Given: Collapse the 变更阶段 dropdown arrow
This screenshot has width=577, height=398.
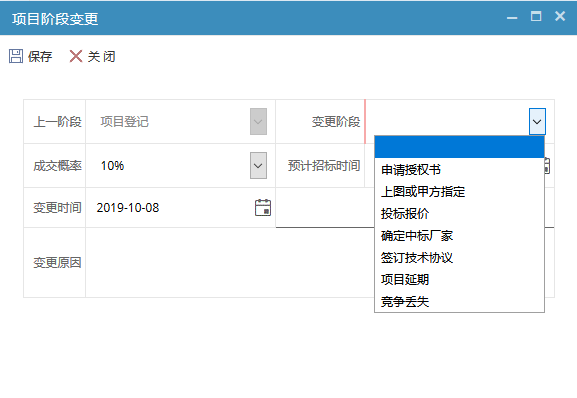Looking at the screenshot, I should [537, 121].
